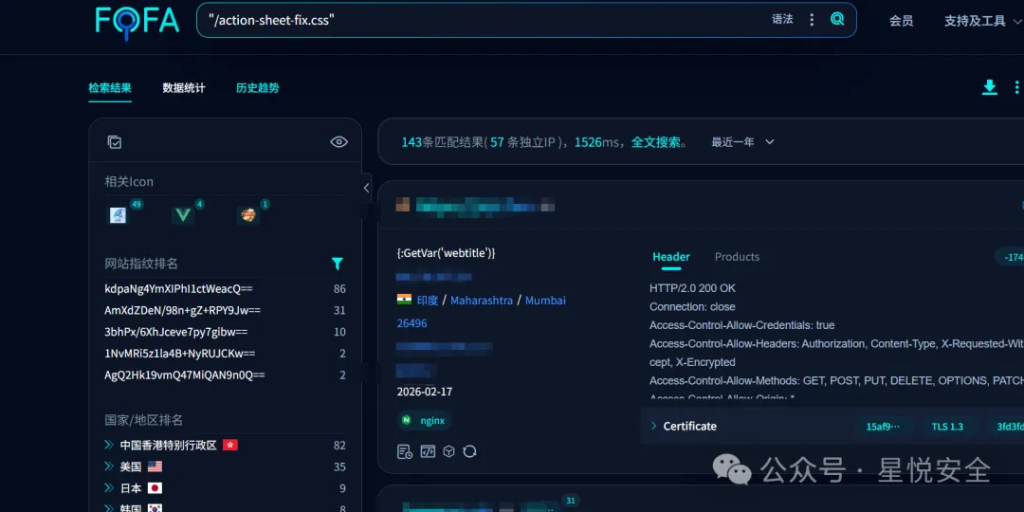
Task: Toggle the eye visibility icon in sidebar
Action: pyautogui.click(x=339, y=142)
